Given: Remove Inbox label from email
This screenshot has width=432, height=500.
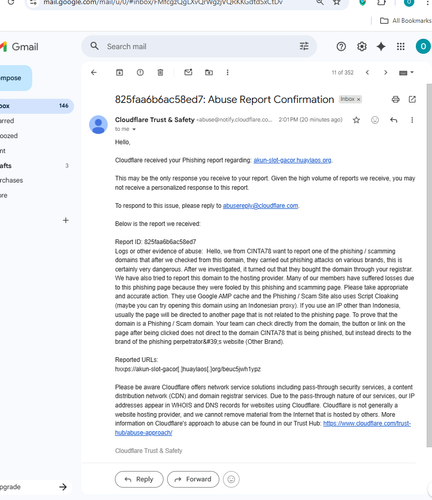Looking at the screenshot, I should pos(359,99).
